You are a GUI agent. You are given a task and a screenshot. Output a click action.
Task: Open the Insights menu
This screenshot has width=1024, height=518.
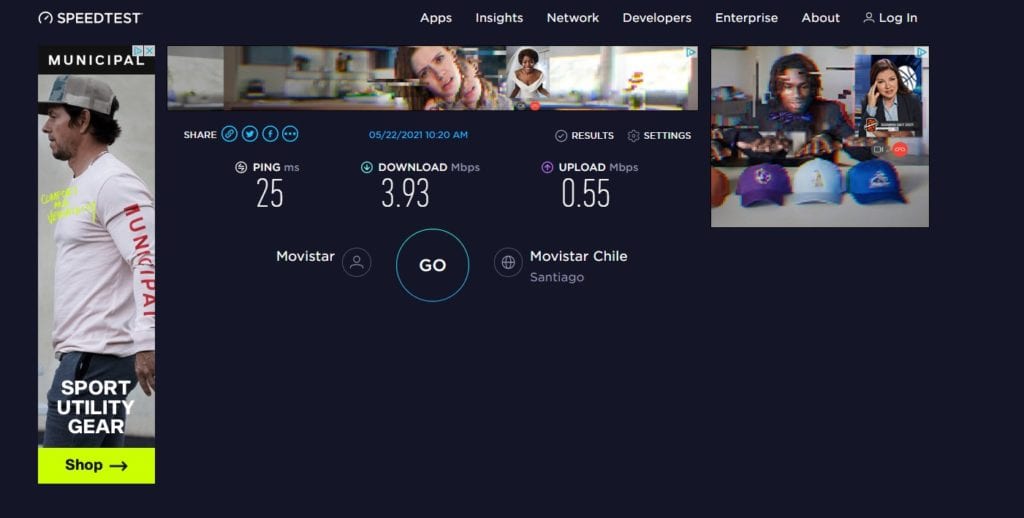click(x=499, y=18)
